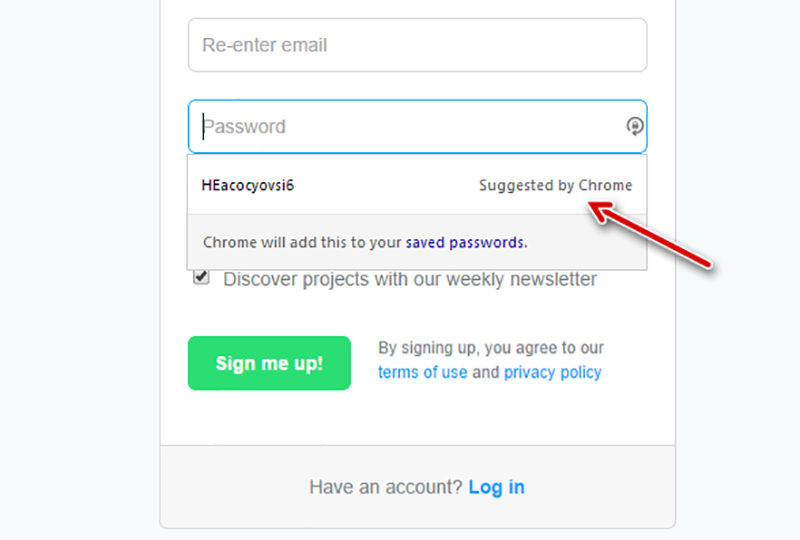
Task: Click the Discover projects newsletter label text
Action: 410,279
